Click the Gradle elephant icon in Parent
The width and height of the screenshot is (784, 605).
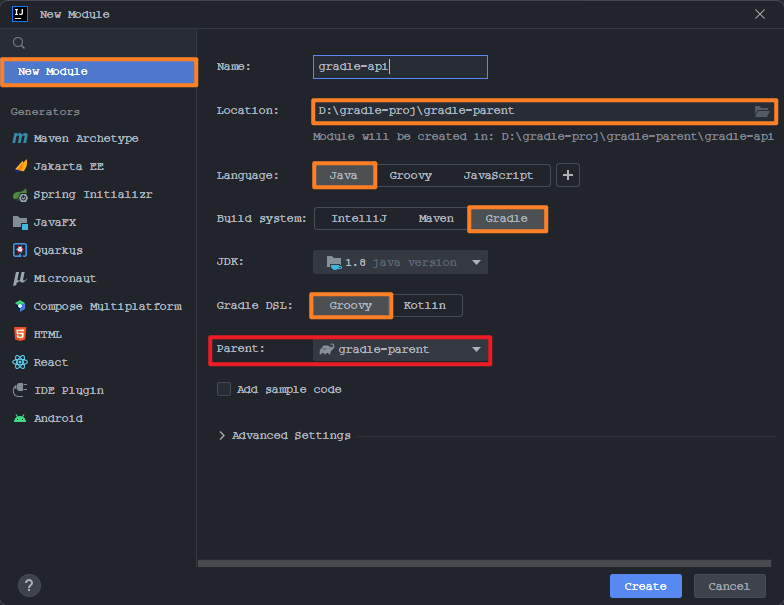click(326, 349)
